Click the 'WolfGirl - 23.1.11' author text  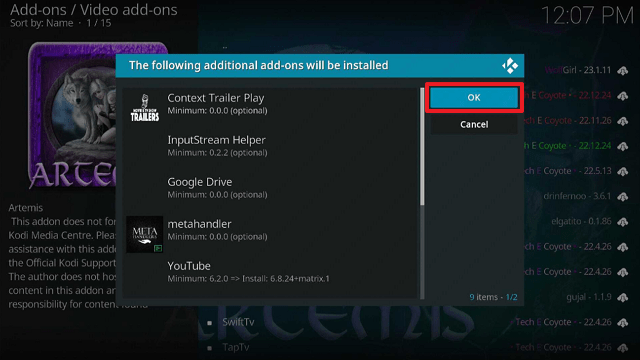click(578, 70)
